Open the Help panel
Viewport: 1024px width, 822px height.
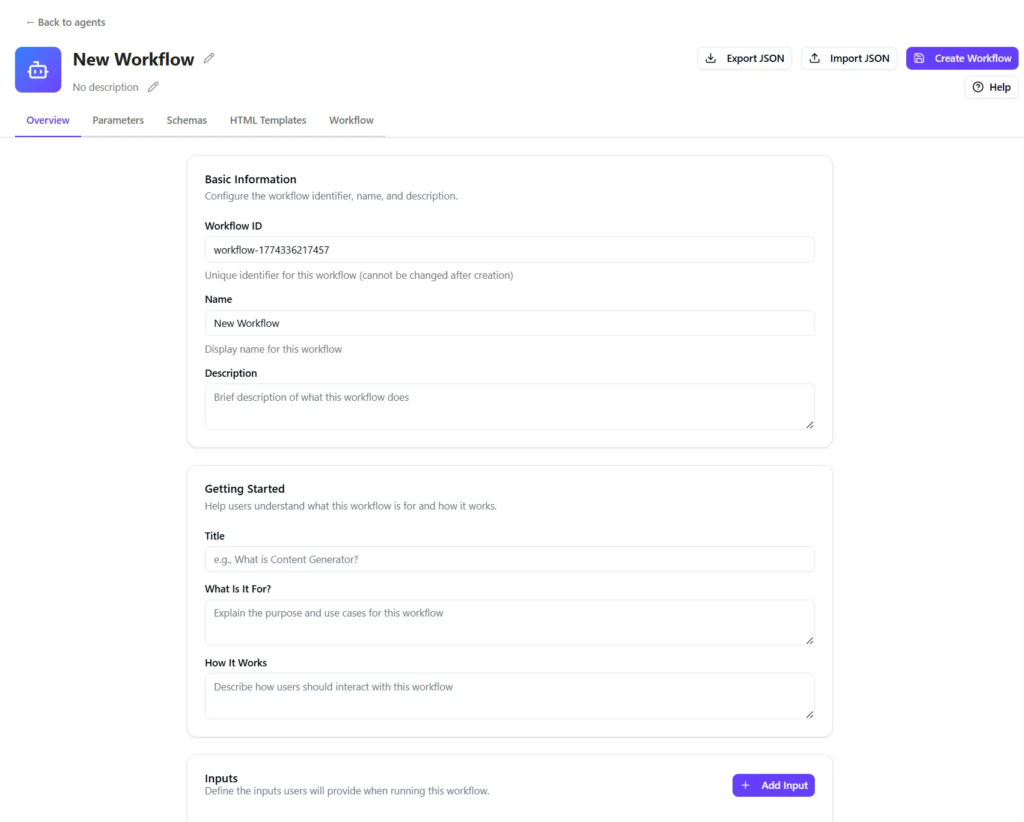click(991, 87)
